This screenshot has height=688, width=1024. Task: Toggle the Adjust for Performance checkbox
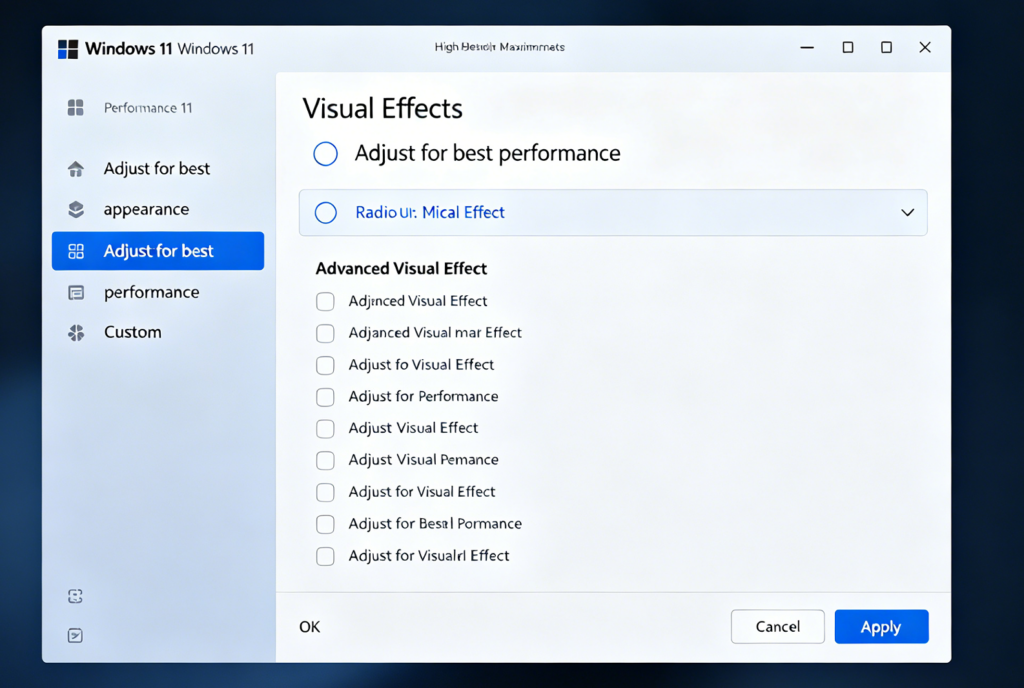click(x=325, y=397)
